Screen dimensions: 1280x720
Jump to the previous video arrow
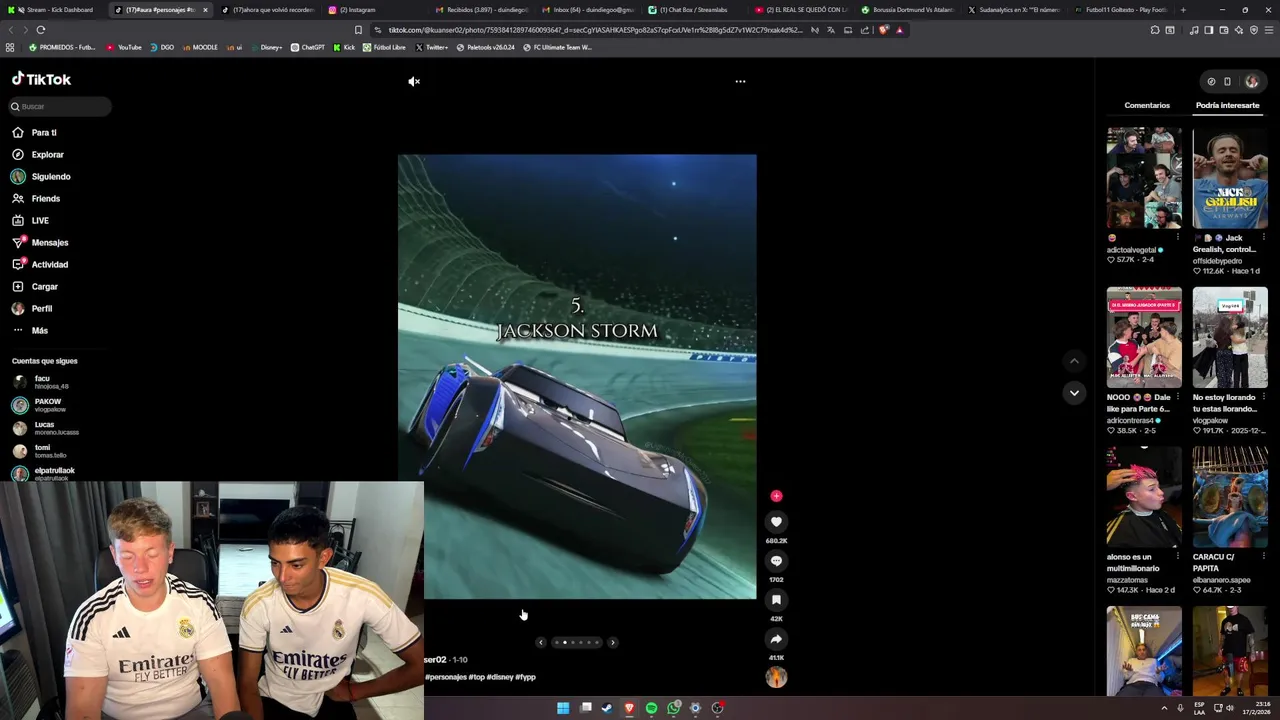1074,361
